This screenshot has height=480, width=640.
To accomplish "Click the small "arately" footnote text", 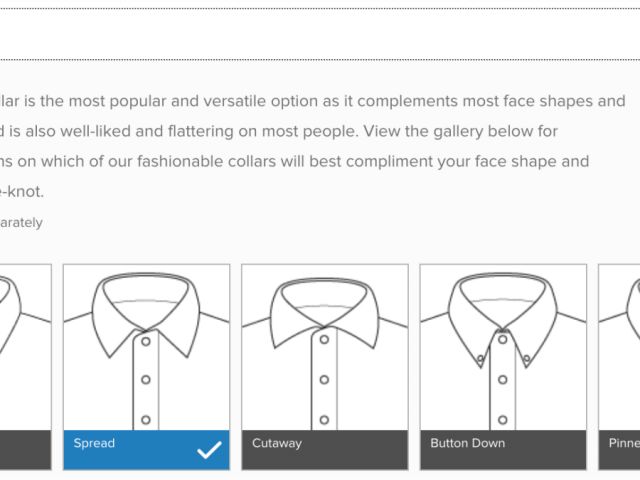I will (x=21, y=223).
